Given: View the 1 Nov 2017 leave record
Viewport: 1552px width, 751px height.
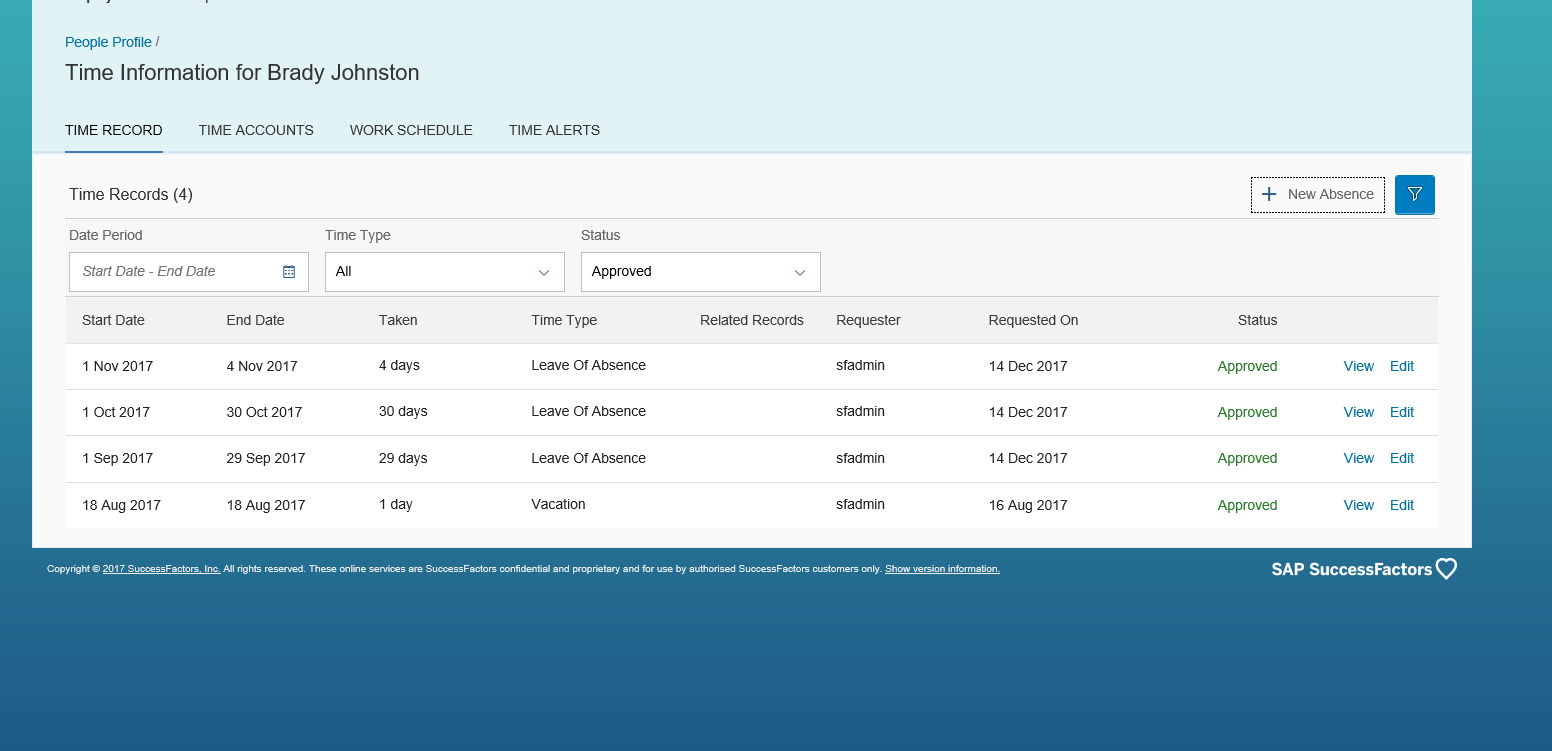Looking at the screenshot, I should click(1358, 366).
